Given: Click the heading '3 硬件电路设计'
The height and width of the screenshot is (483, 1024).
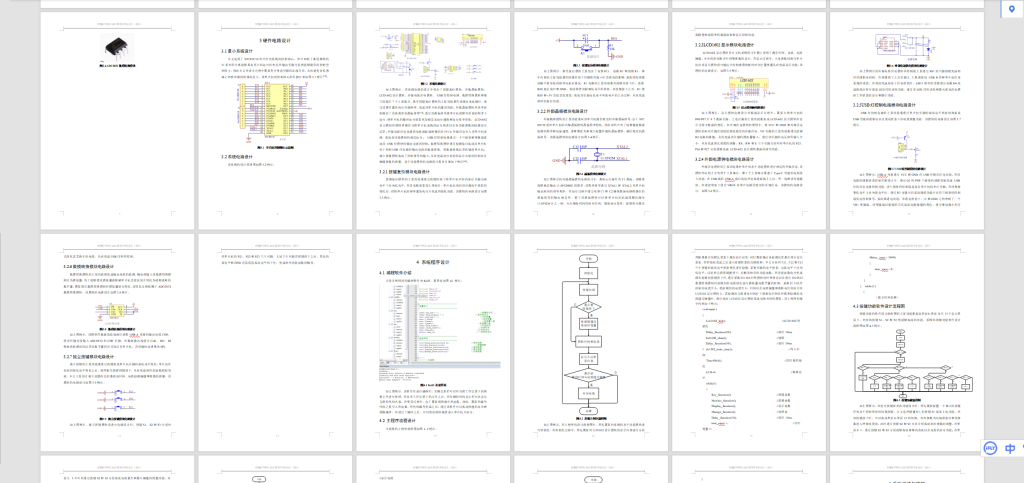Looking at the screenshot, I should [x=274, y=40].
